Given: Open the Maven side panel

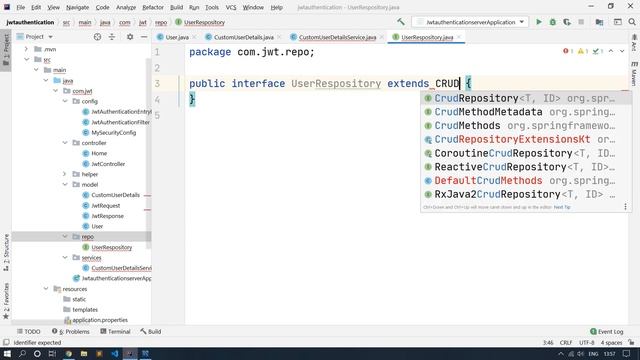Looking at the screenshot, I should tap(634, 74).
